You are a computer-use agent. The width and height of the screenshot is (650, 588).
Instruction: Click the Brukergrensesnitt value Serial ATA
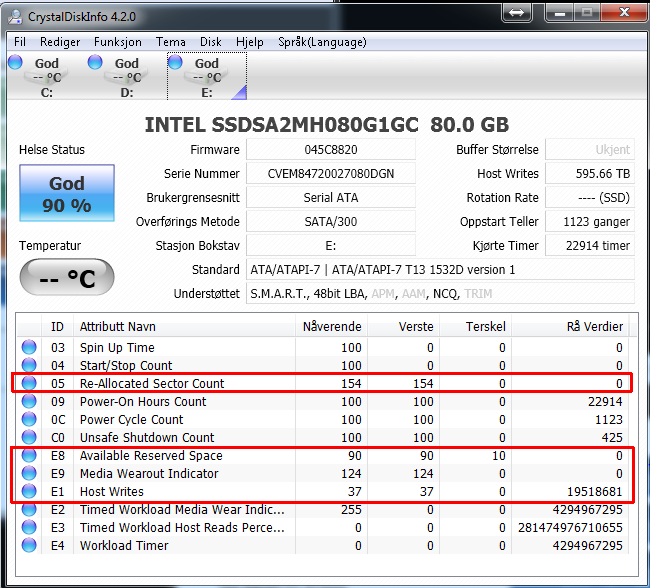[x=331, y=197]
